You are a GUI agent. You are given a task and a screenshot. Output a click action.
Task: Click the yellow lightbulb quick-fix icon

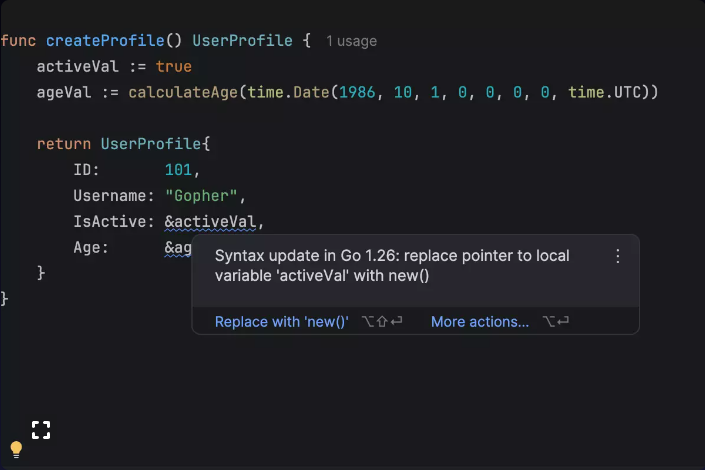pos(16,449)
